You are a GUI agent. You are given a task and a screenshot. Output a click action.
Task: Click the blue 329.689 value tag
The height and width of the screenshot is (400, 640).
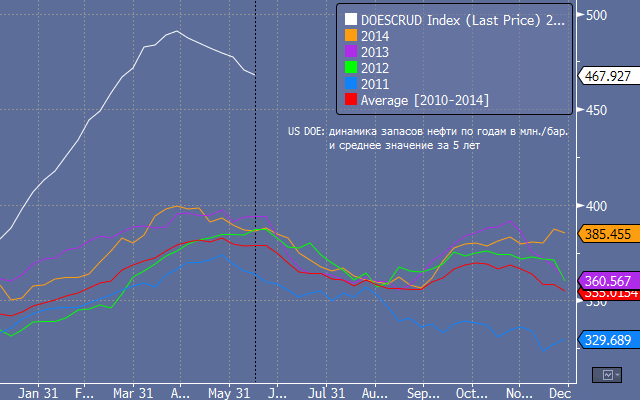point(610,340)
